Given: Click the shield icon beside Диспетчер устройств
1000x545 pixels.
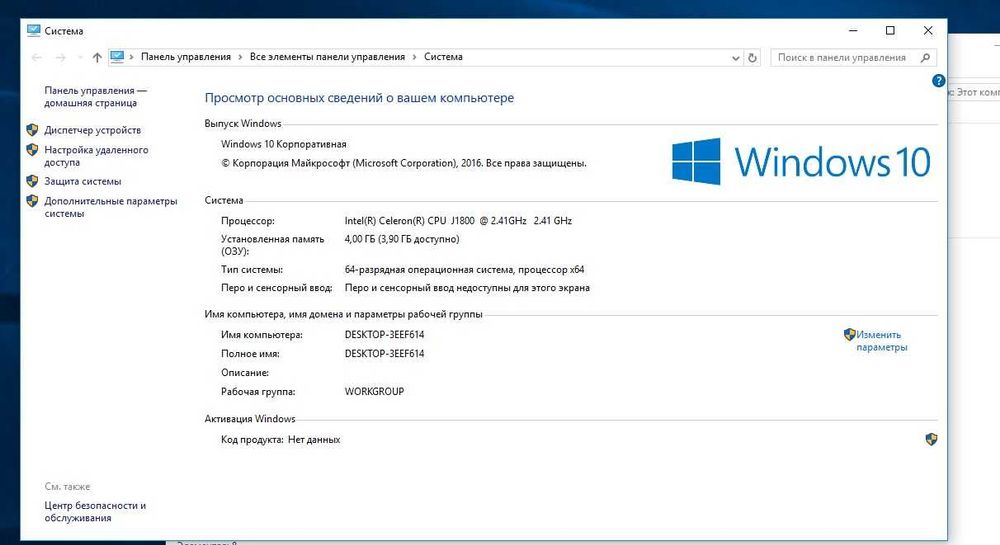Looking at the screenshot, I should click(33, 130).
